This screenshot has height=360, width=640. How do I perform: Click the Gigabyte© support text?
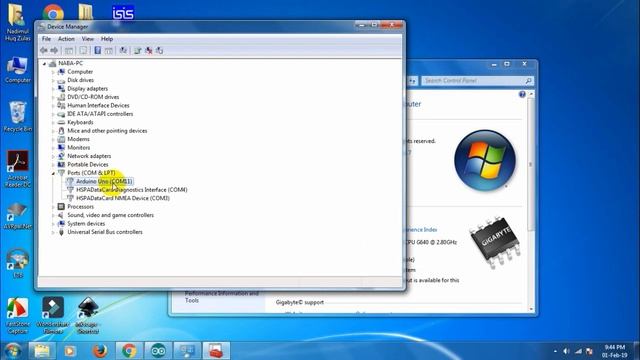coord(300,302)
